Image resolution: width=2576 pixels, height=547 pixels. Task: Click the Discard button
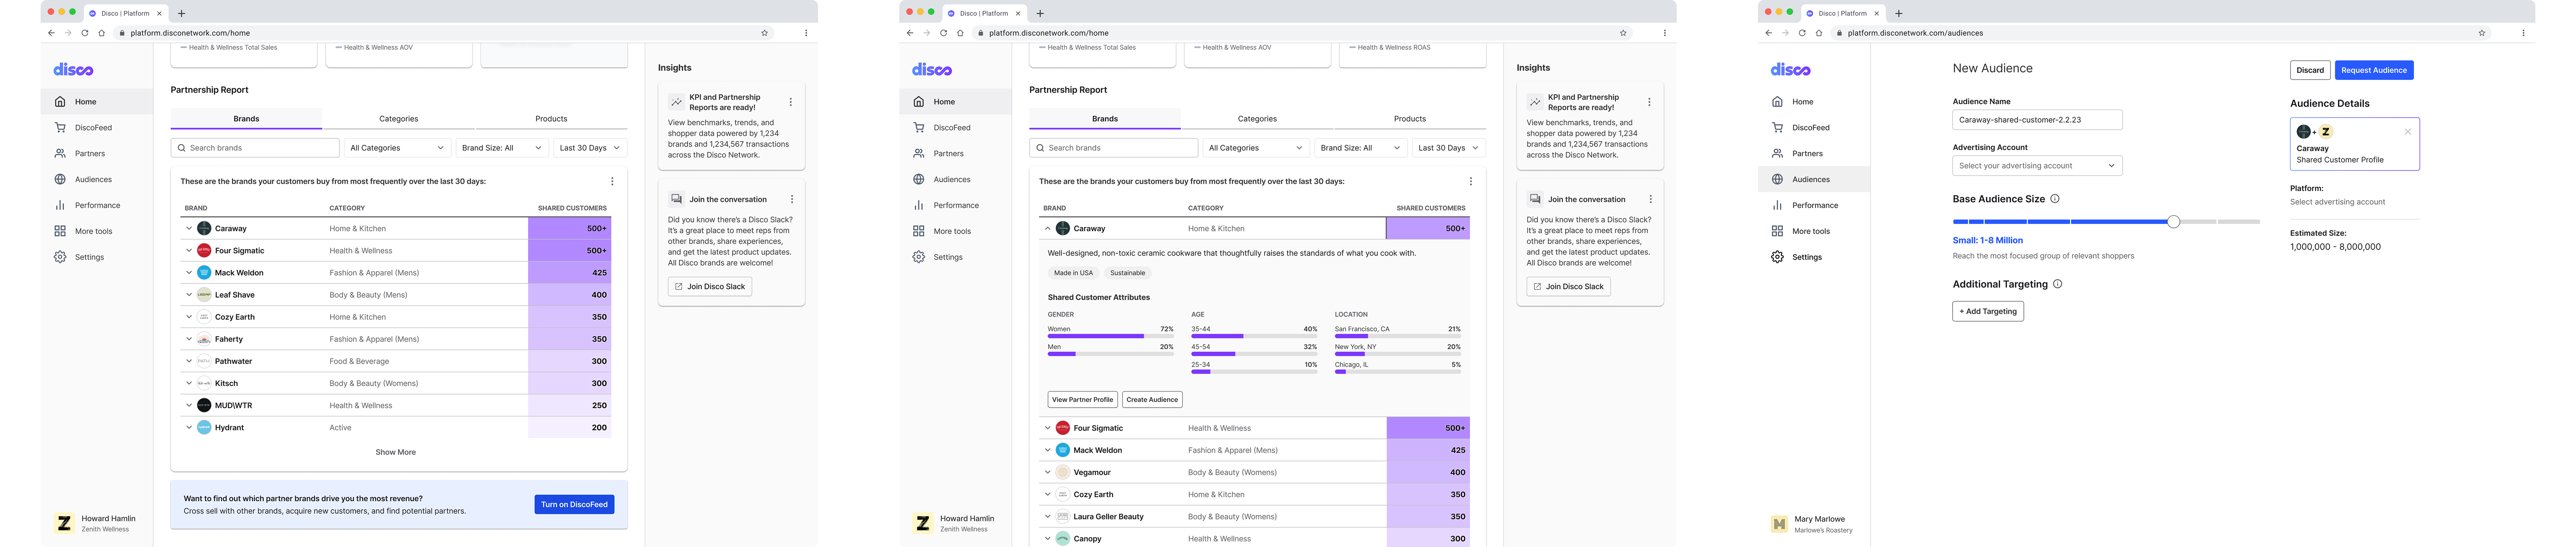click(2310, 71)
